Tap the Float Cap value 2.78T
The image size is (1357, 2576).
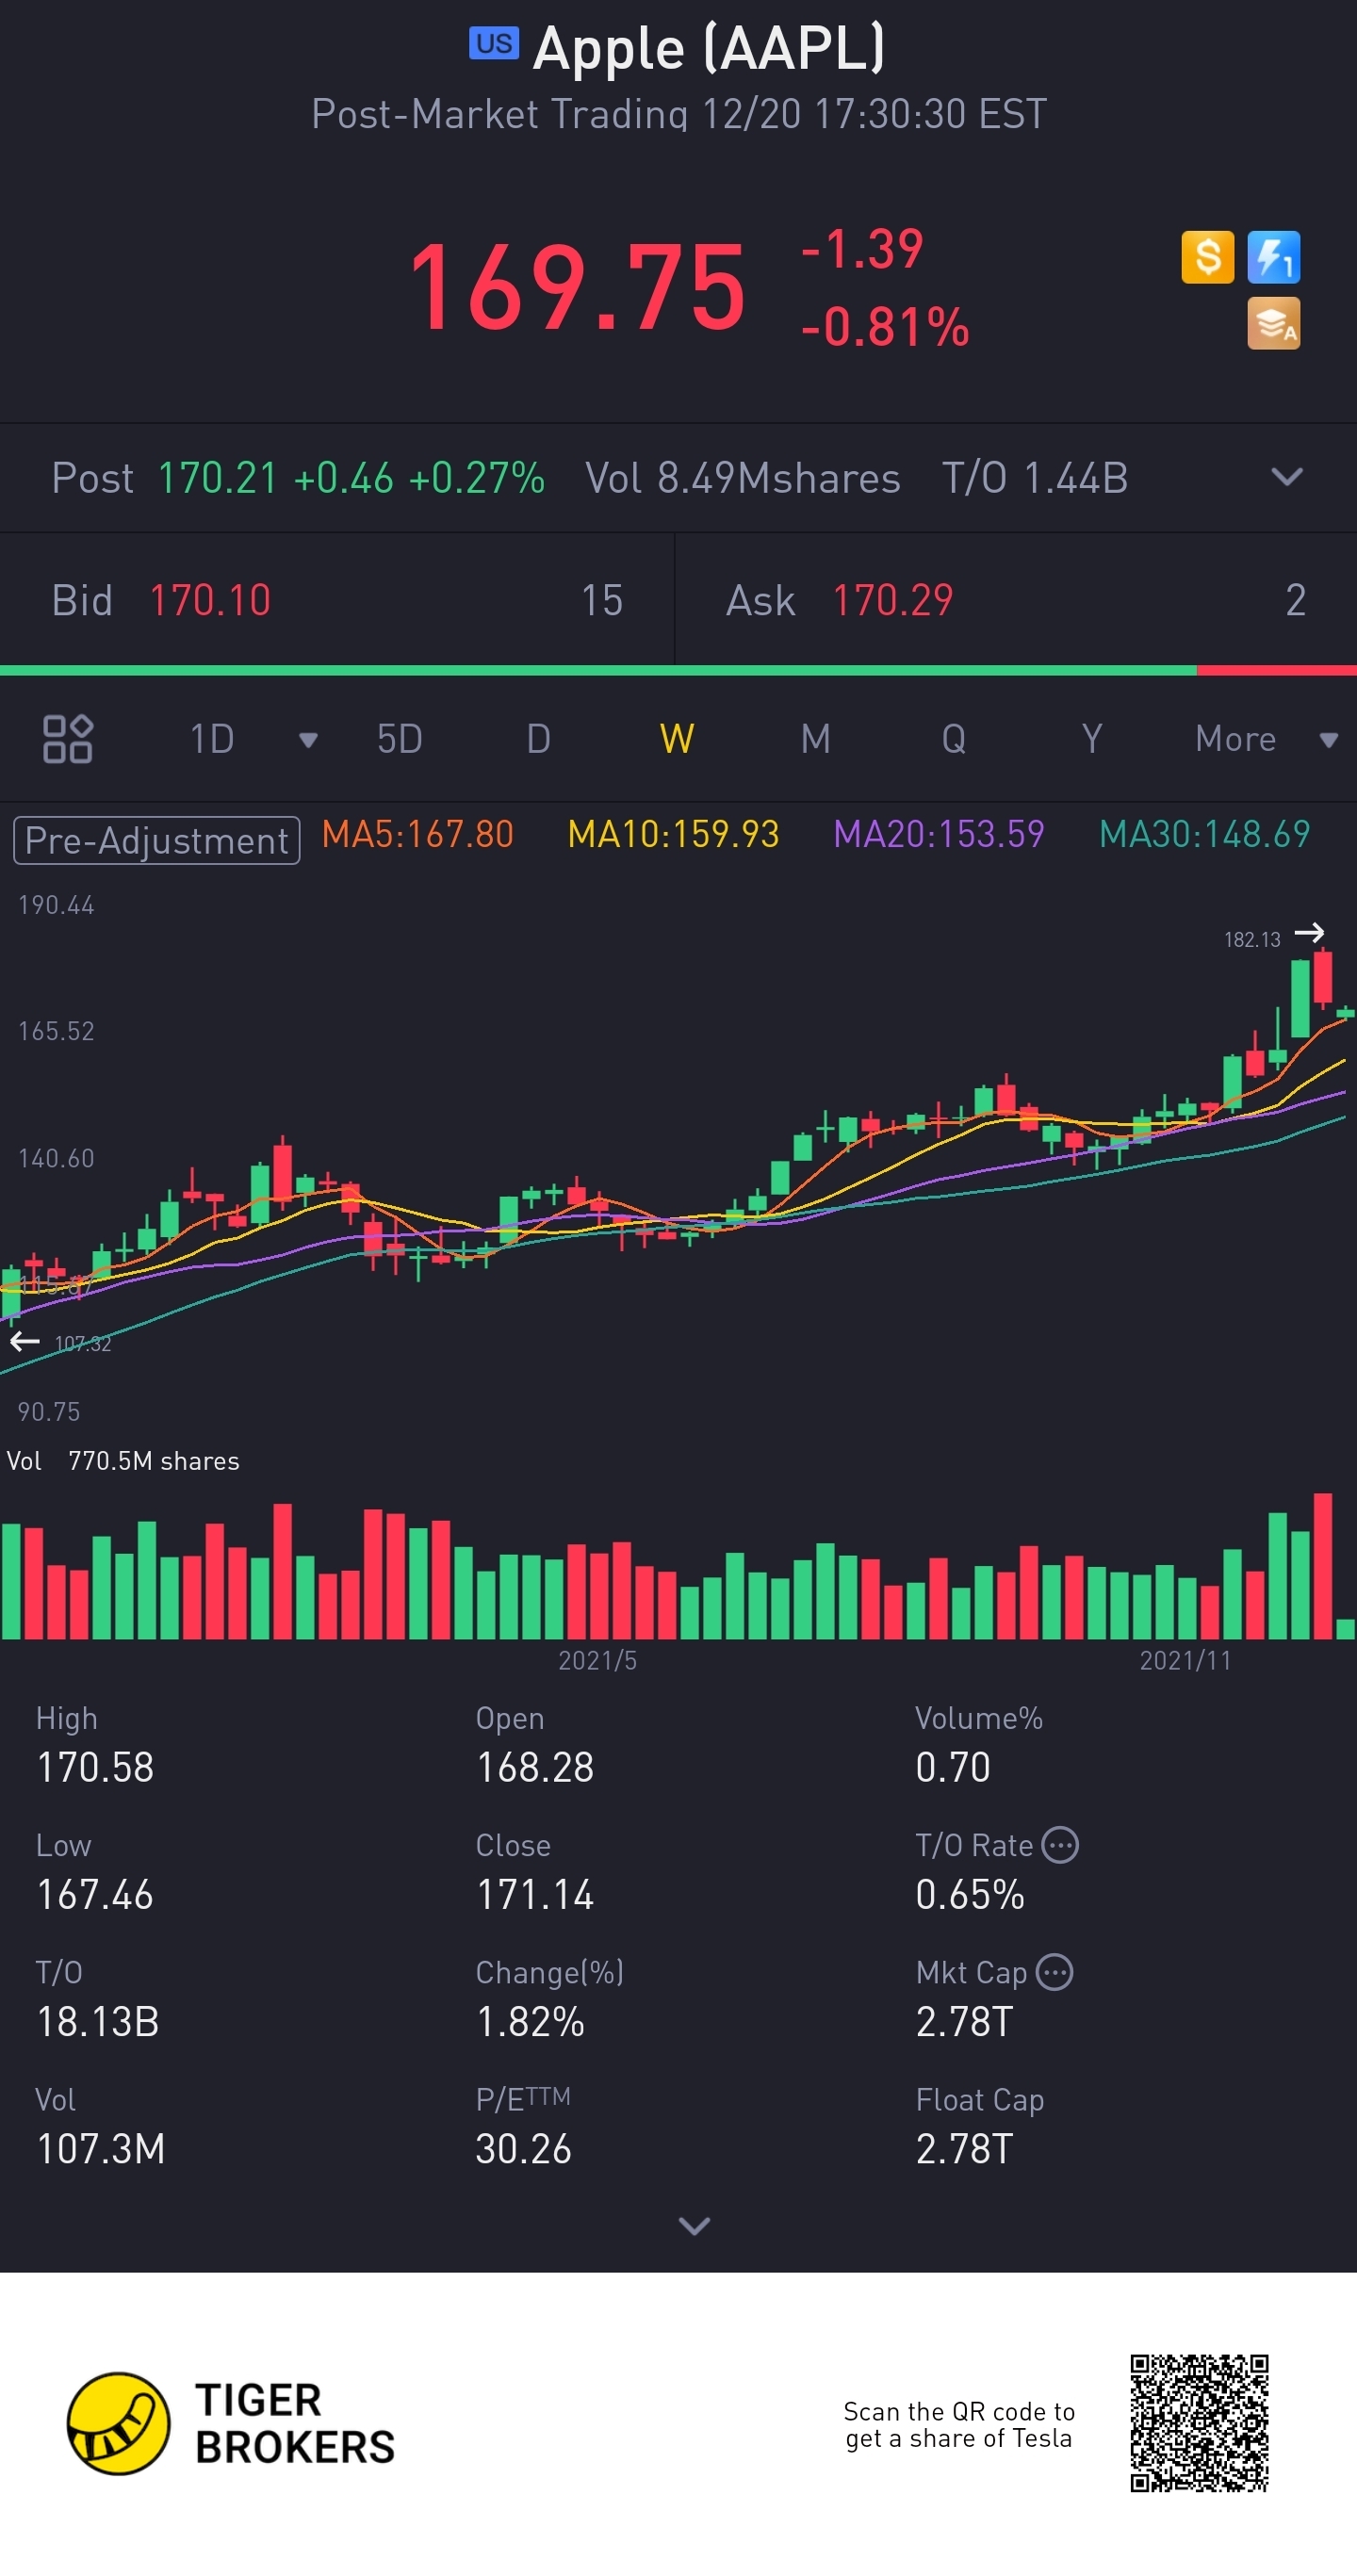pos(964,2149)
